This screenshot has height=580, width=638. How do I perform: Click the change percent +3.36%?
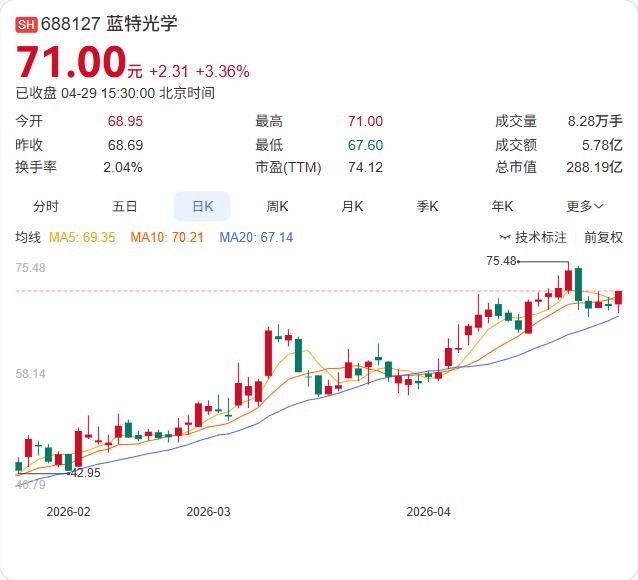pyautogui.click(x=223, y=72)
